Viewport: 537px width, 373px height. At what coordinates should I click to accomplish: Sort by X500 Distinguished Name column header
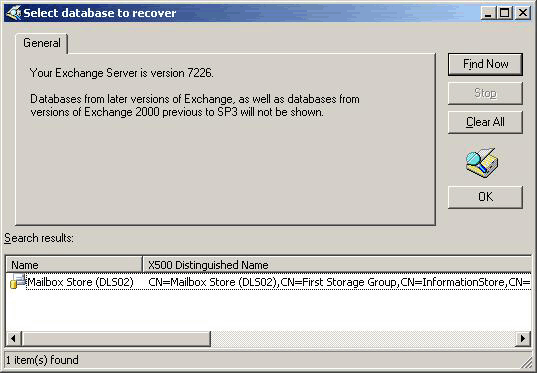pos(337,265)
